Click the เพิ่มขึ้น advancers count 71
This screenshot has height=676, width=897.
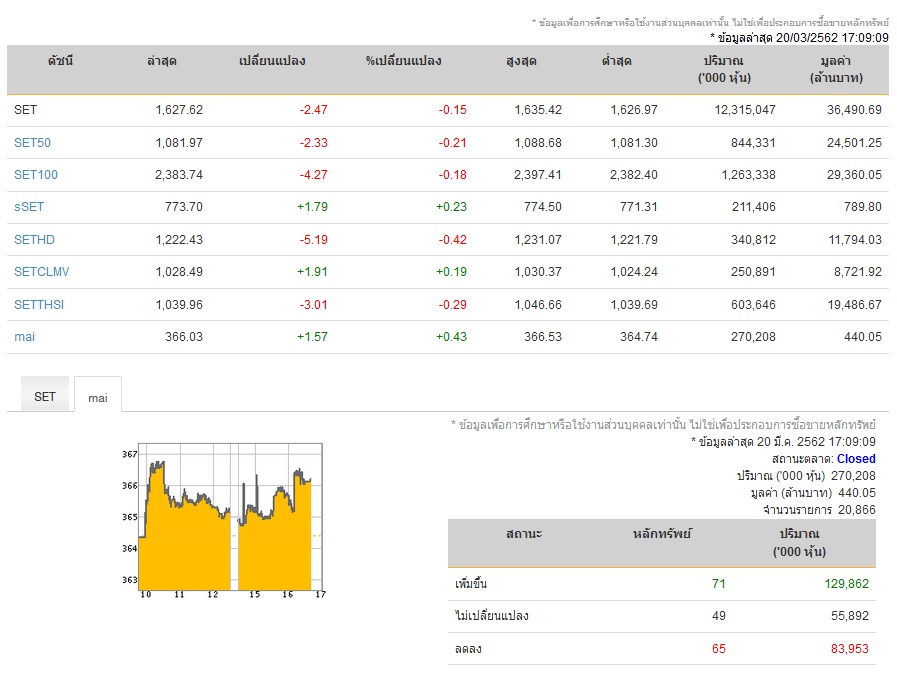(x=719, y=583)
